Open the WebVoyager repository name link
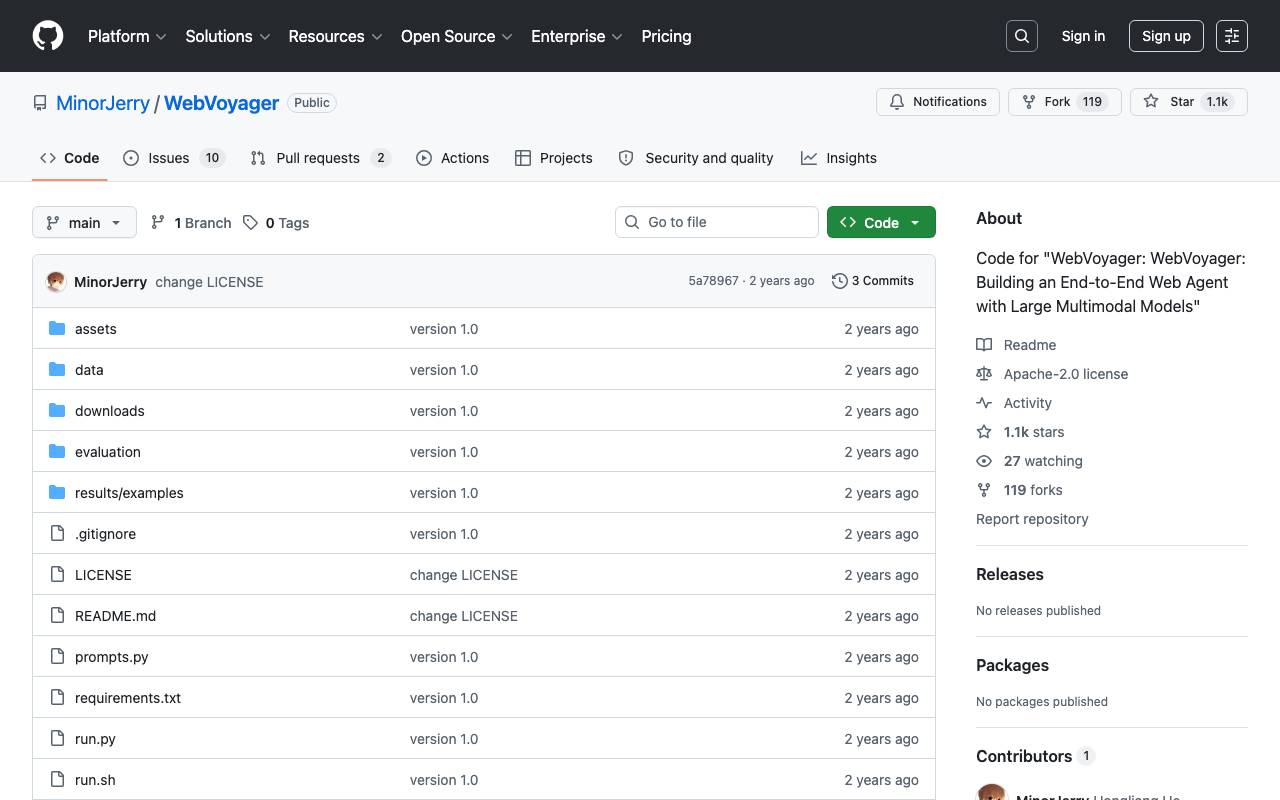This screenshot has width=1280, height=800. 222,103
